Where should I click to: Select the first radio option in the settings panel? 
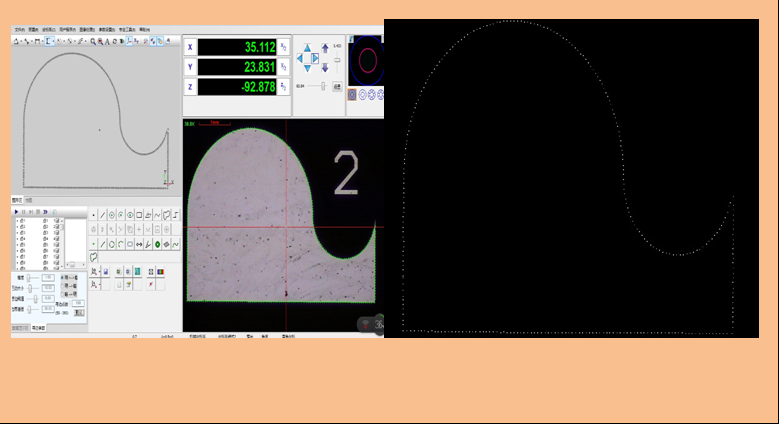pos(64,277)
